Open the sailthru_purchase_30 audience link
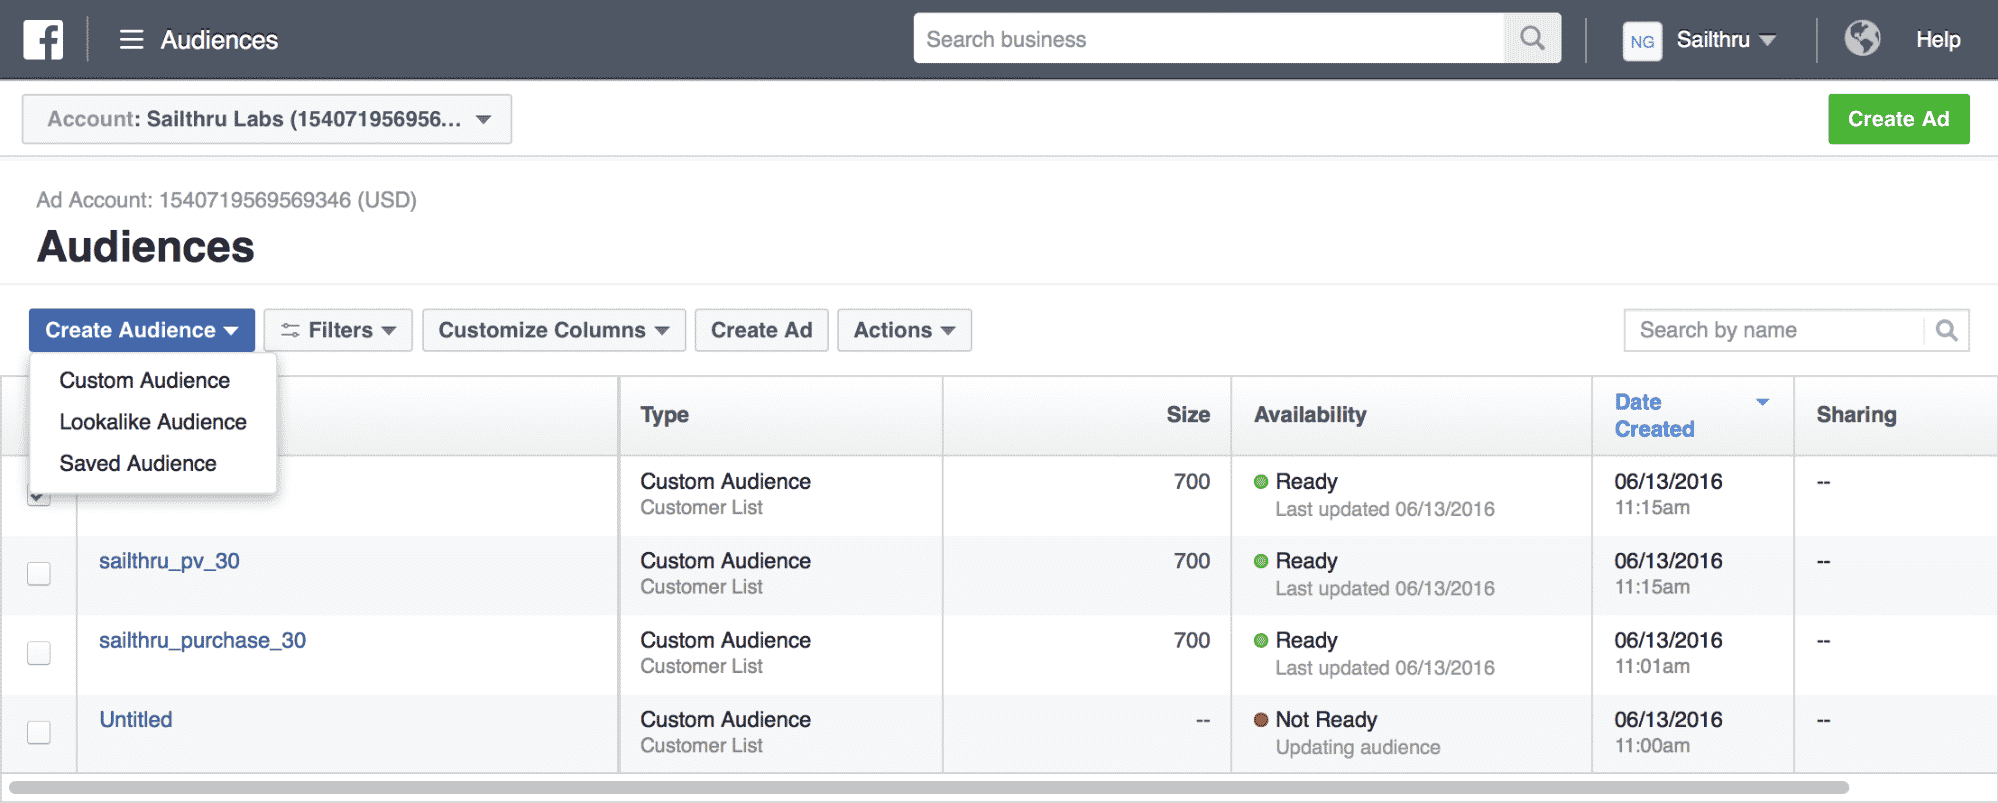This screenshot has height=803, width=1998. pos(203,641)
